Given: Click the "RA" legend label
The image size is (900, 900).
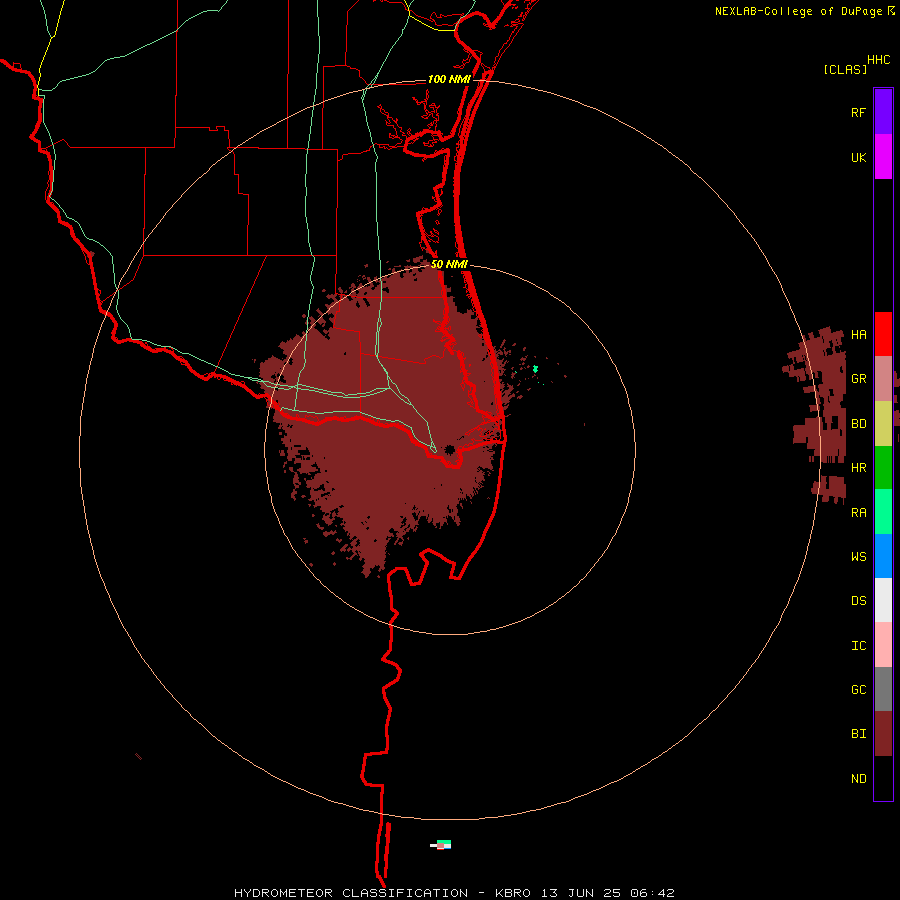Looking at the screenshot, I should click(858, 513).
